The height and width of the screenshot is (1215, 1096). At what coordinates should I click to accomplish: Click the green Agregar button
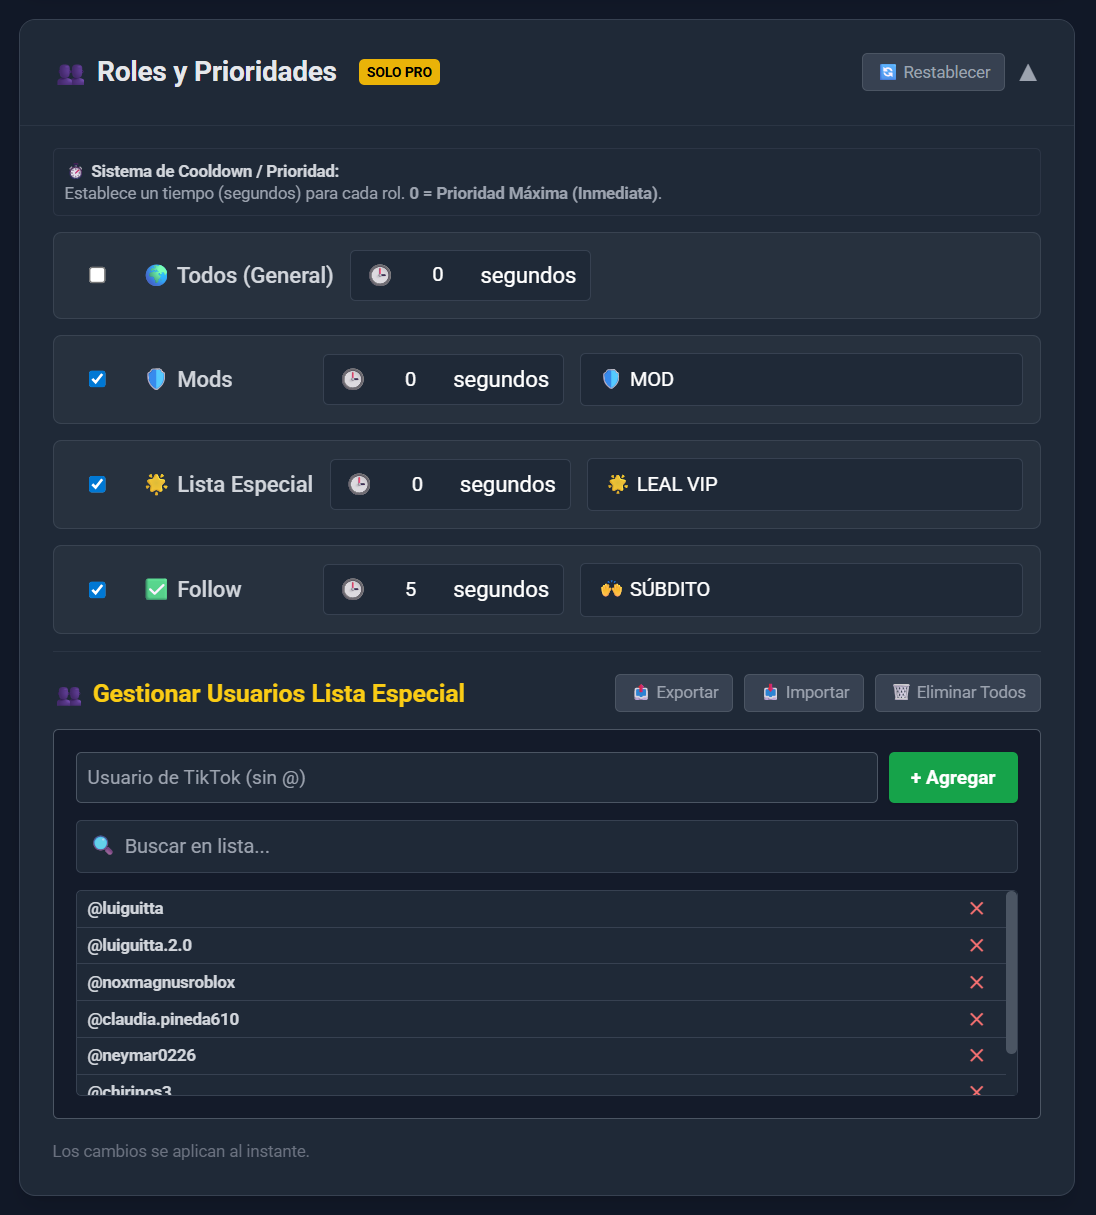[952, 777]
